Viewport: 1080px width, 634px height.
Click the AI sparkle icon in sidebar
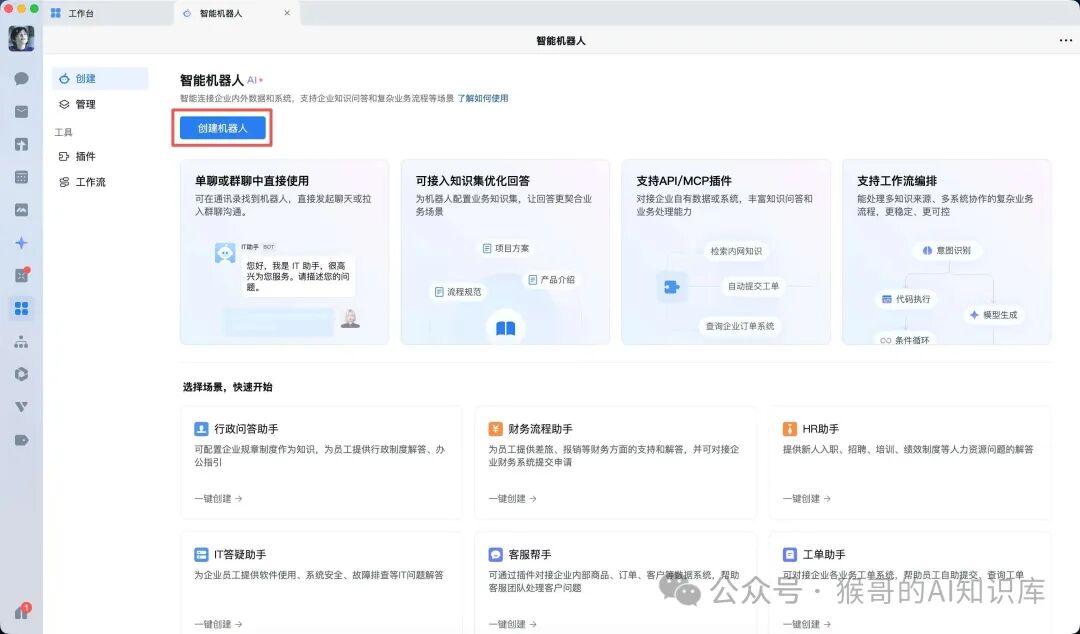[x=21, y=243]
